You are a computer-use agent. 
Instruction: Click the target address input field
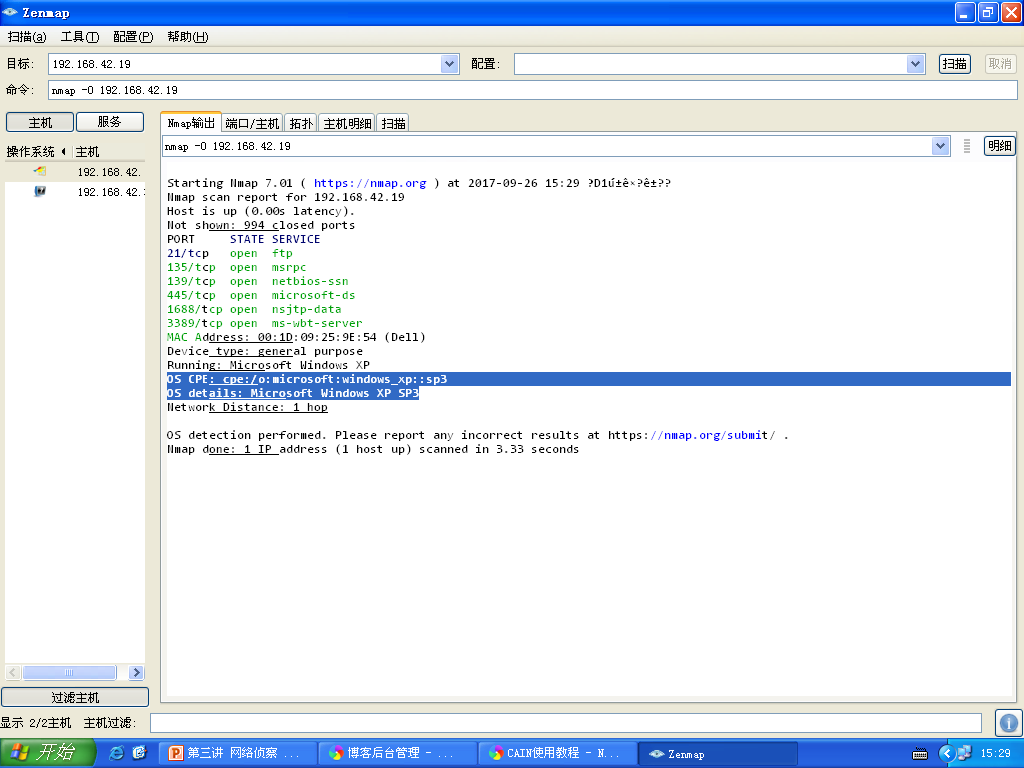coord(246,64)
